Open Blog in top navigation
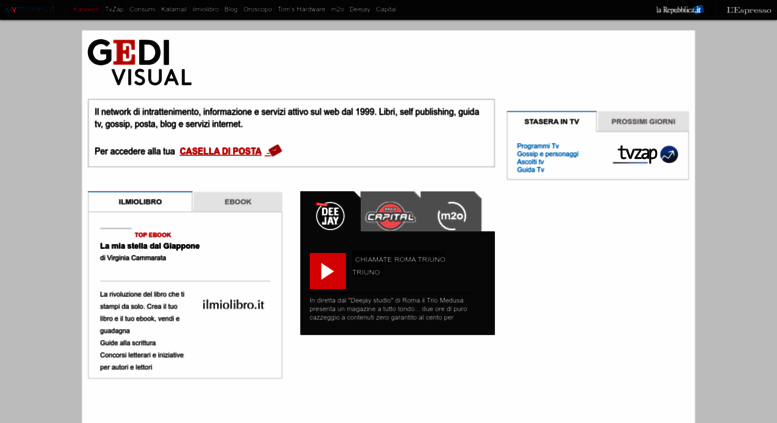This screenshot has height=423, width=777. [231, 9]
